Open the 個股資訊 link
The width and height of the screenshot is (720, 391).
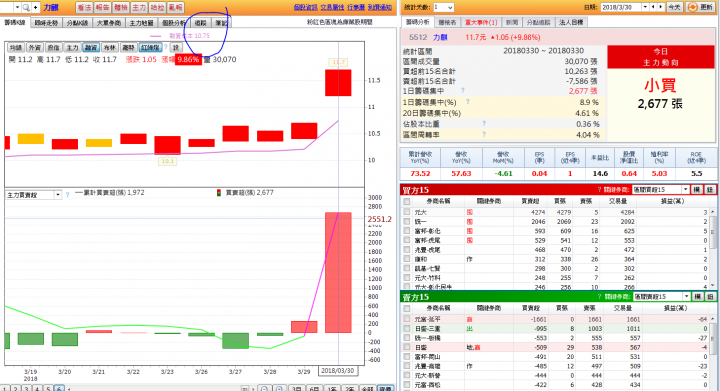click(x=305, y=7)
